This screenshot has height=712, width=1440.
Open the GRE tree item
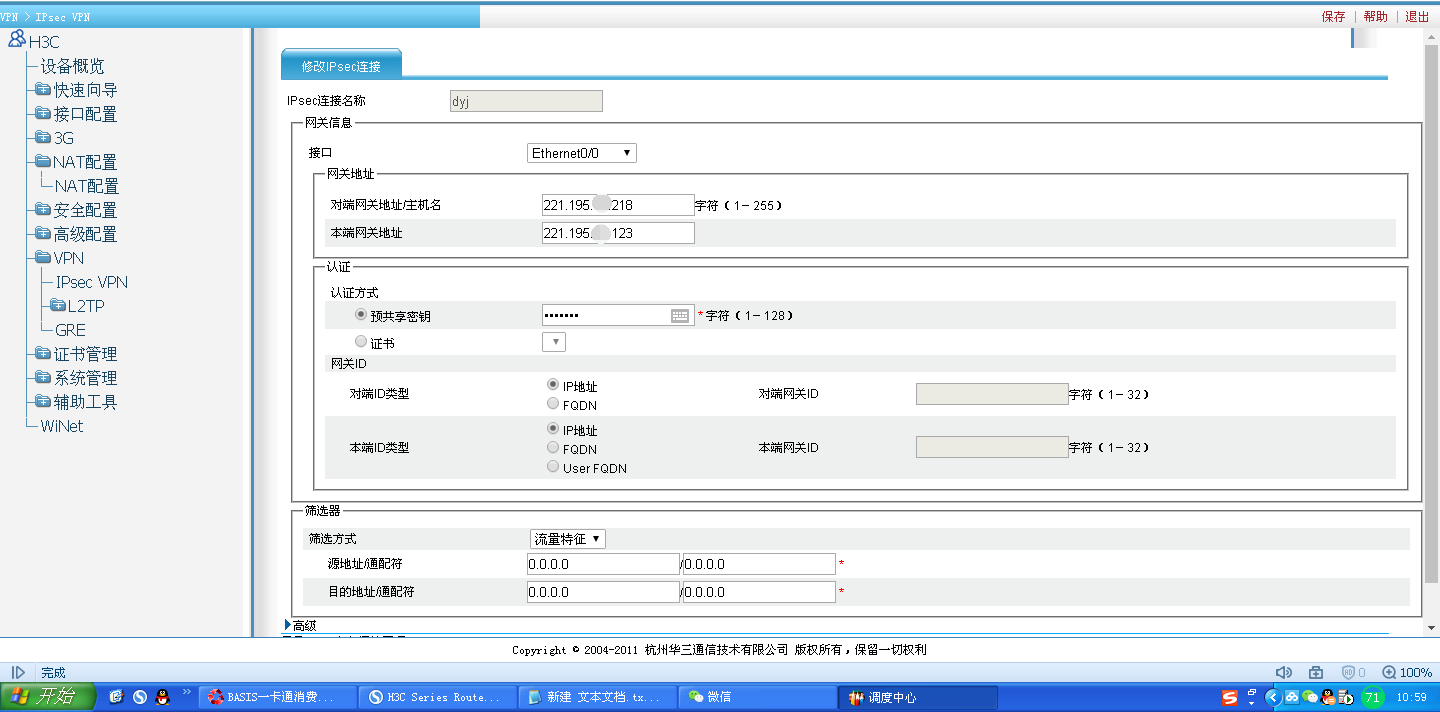coord(70,330)
